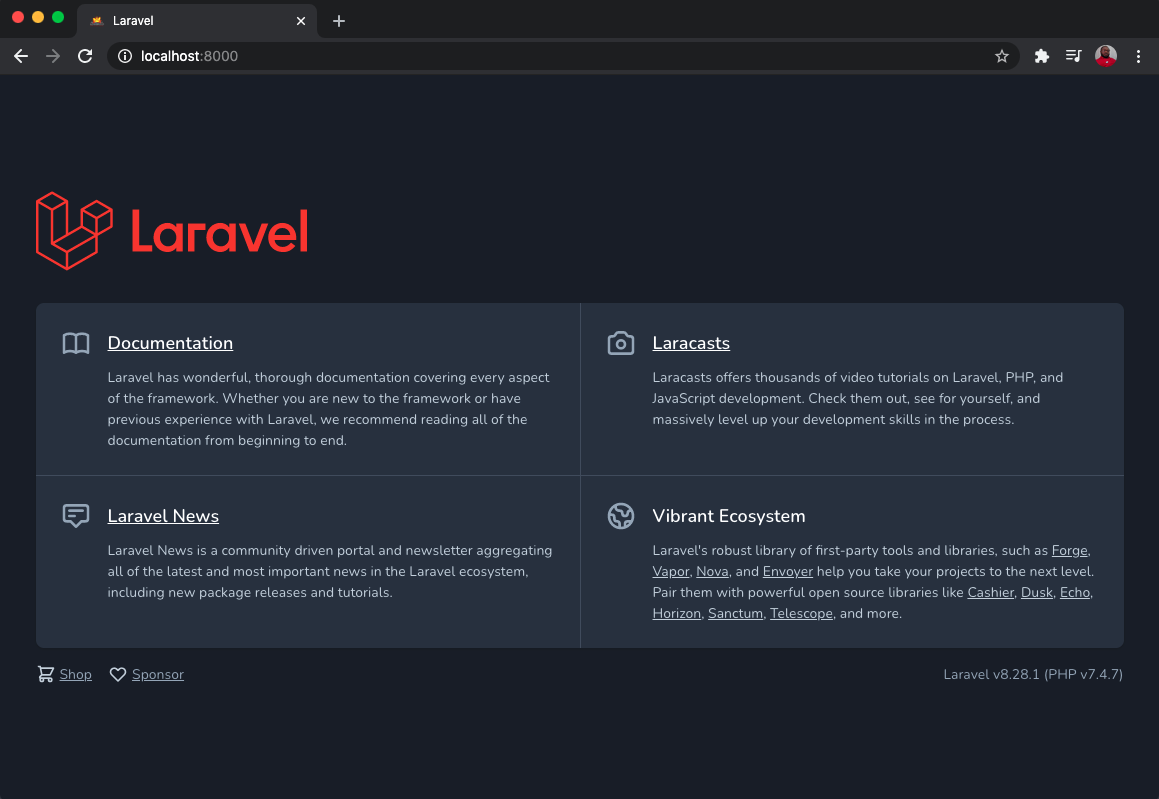1159x799 pixels.
Task: Click the Laravel tab favicon
Action: click(97, 21)
